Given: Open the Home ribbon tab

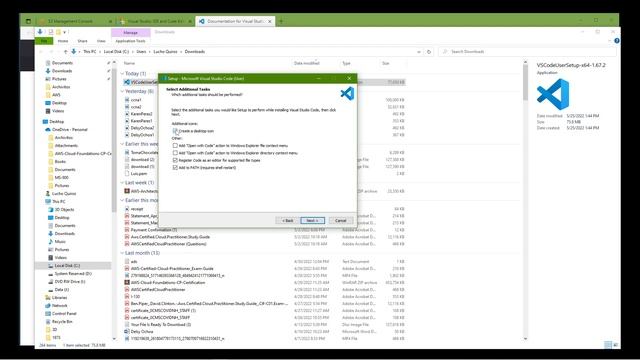Looking at the screenshot, I should (63, 41).
